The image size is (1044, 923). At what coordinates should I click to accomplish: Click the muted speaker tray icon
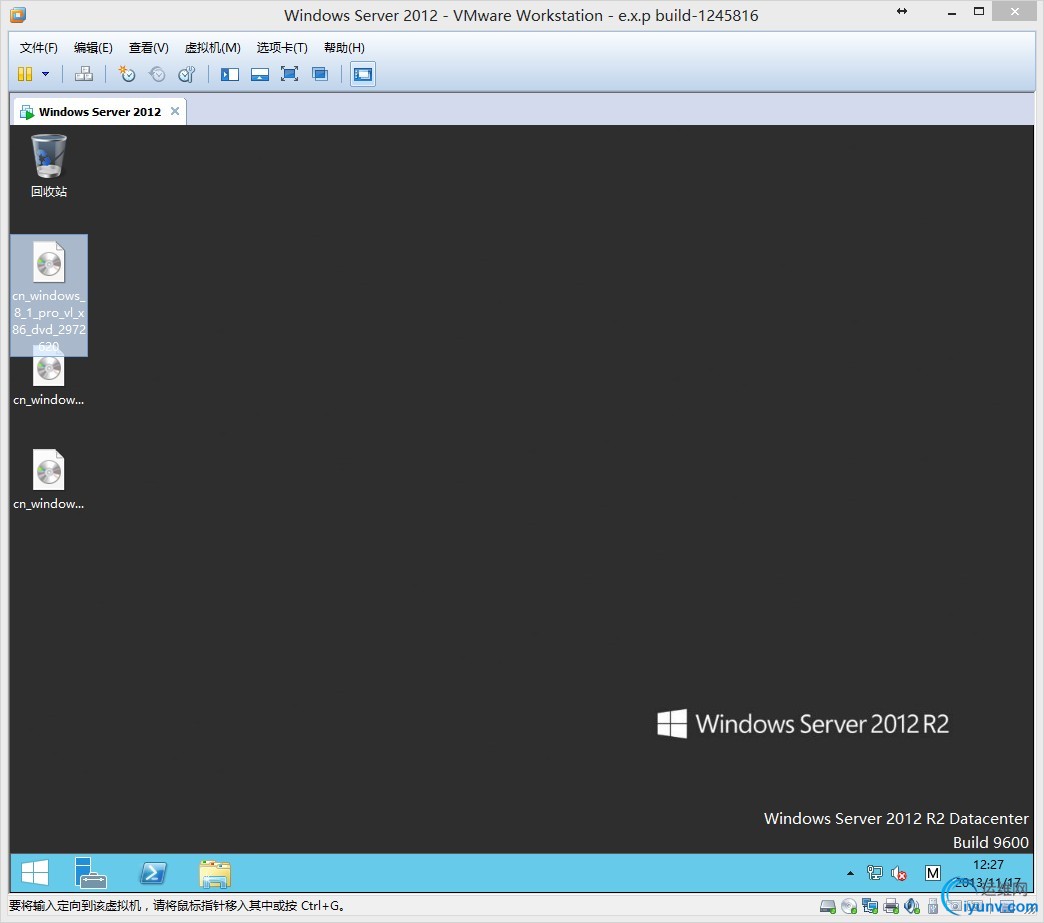[x=899, y=873]
